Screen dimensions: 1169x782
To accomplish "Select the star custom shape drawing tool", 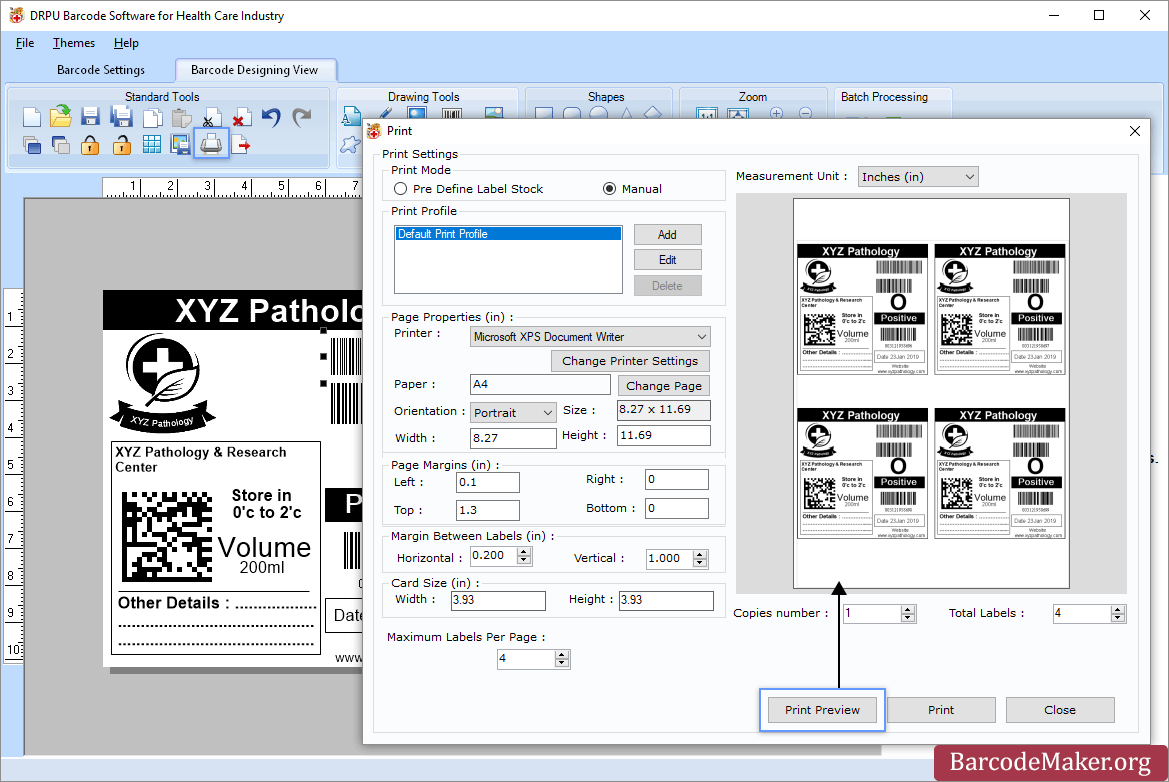I will (x=350, y=145).
